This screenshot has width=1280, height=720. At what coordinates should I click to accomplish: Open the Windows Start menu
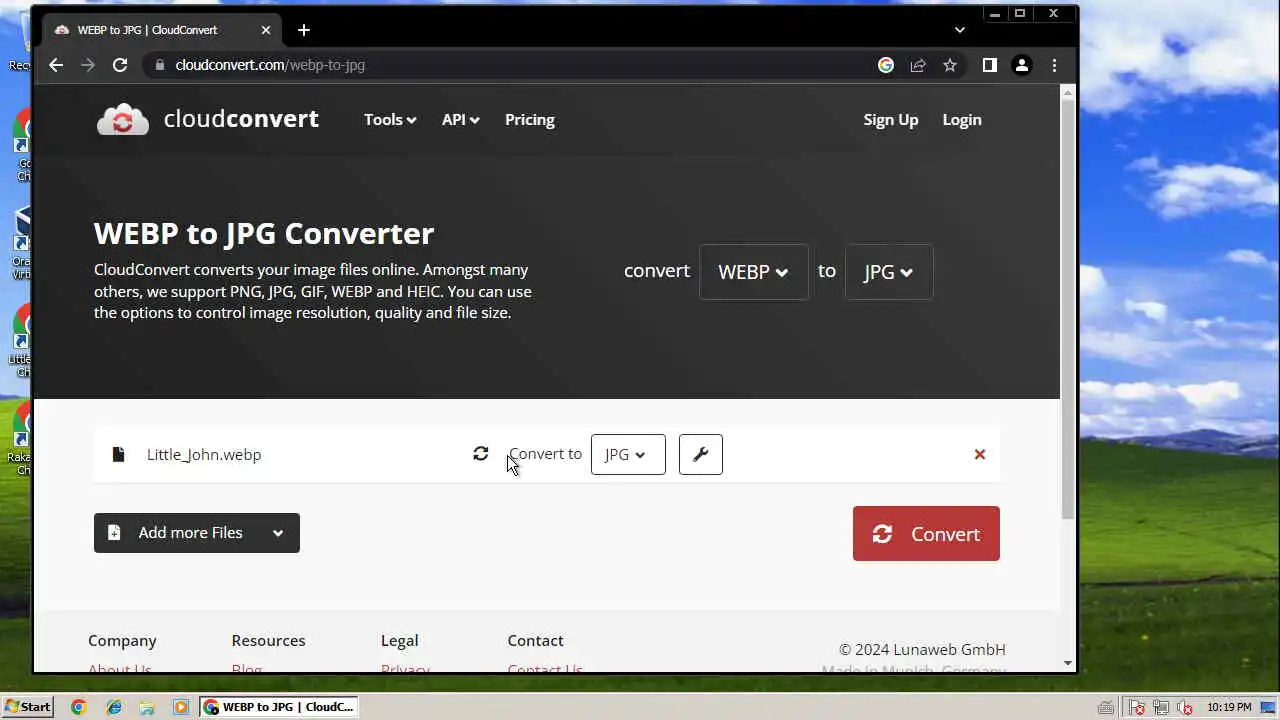coord(27,707)
